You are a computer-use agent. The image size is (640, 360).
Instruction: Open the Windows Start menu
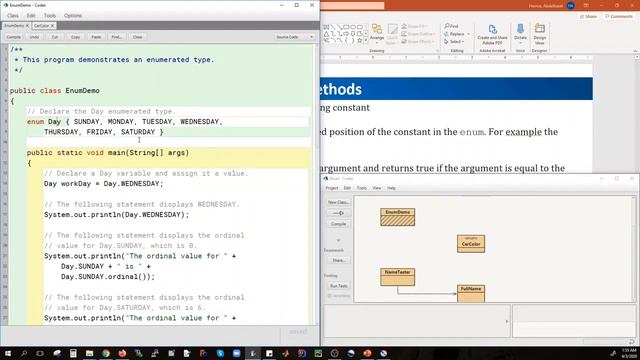click(8, 353)
